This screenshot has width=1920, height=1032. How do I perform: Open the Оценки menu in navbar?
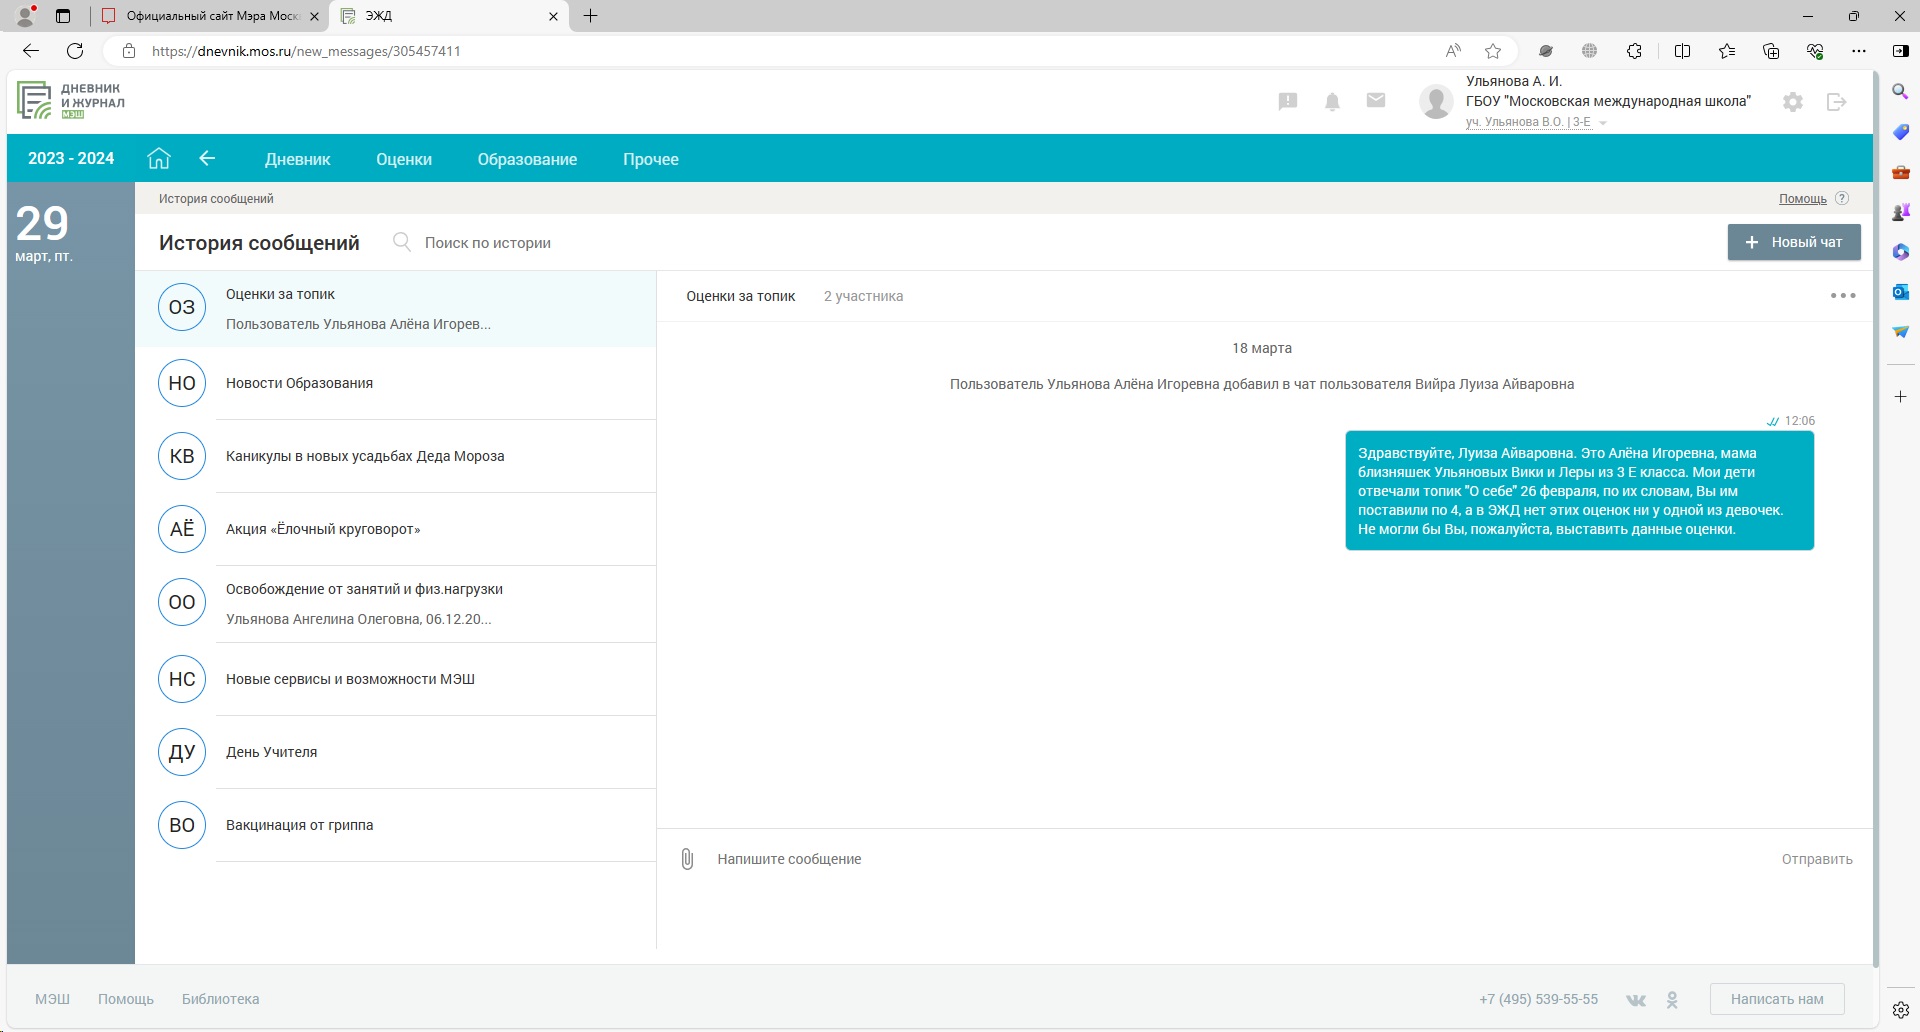pos(404,159)
